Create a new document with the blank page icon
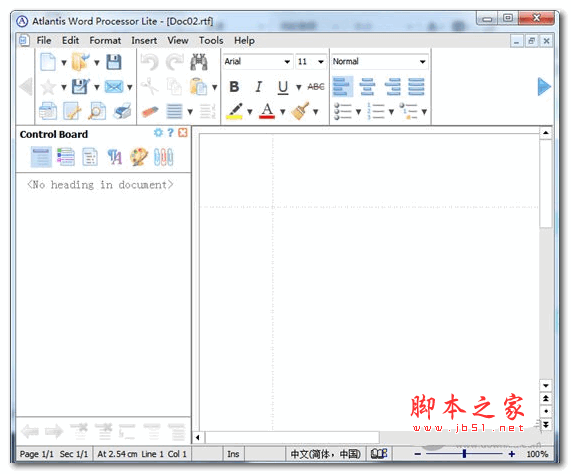This screenshot has width=571, height=474. click(x=48, y=62)
